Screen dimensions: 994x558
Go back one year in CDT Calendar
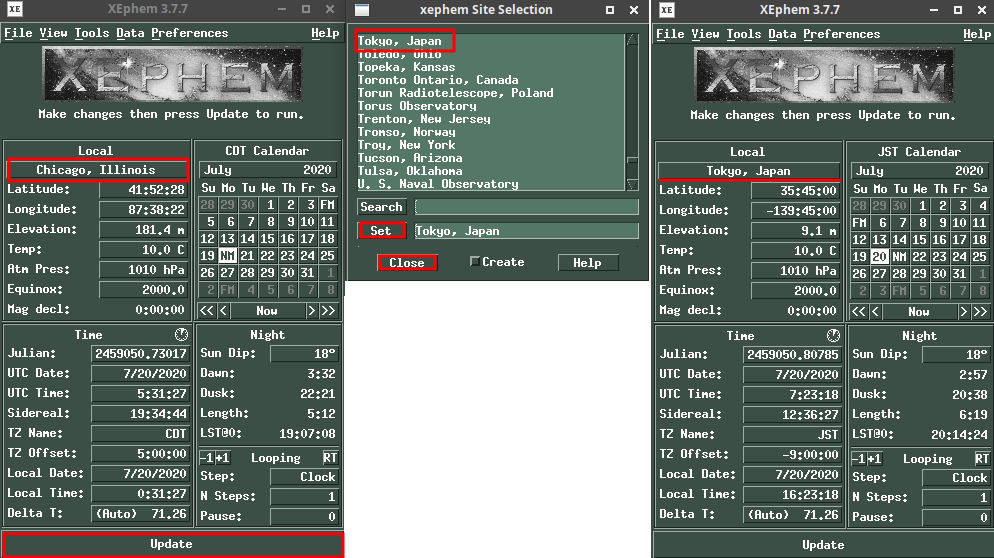point(206,311)
